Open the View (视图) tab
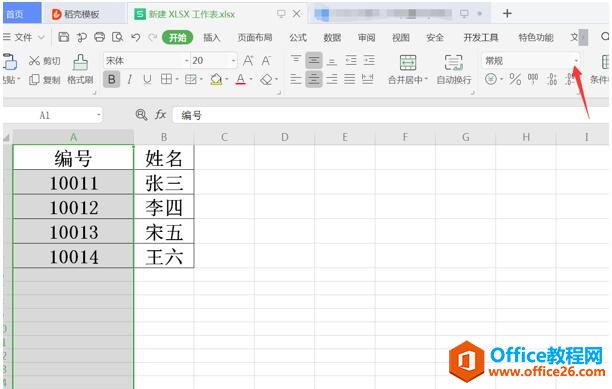The image size is (612, 389). pos(401,37)
